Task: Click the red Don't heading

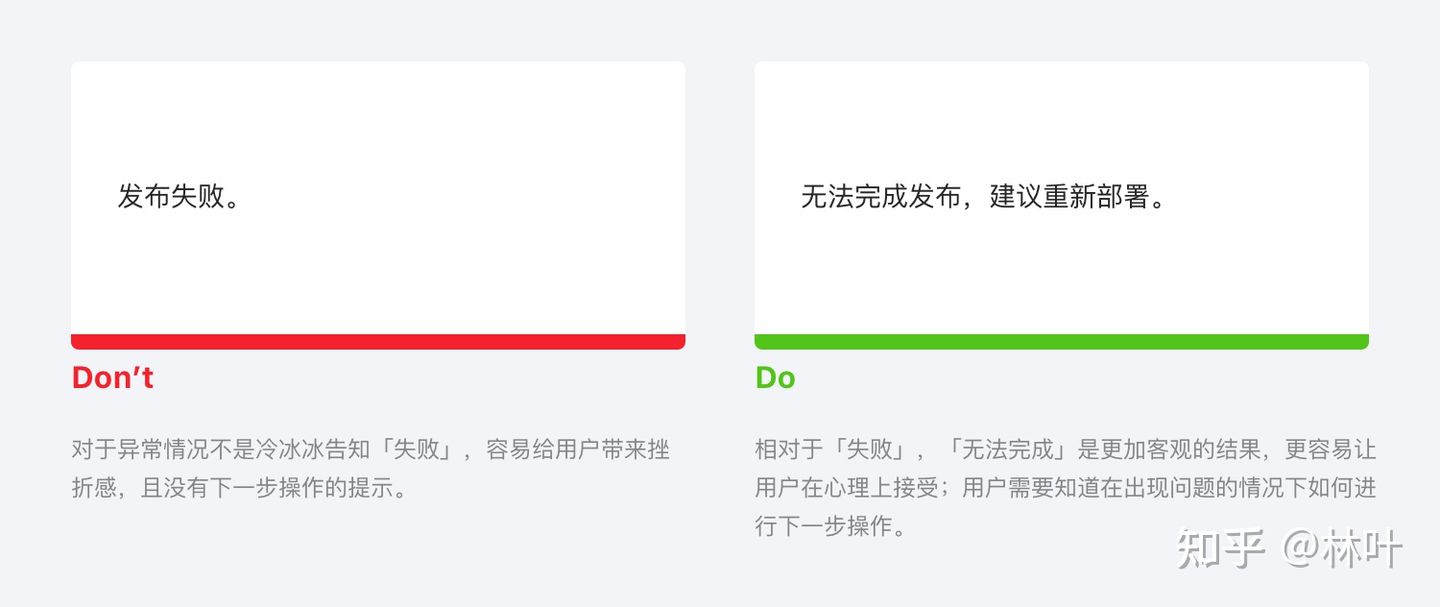Action: click(x=112, y=377)
